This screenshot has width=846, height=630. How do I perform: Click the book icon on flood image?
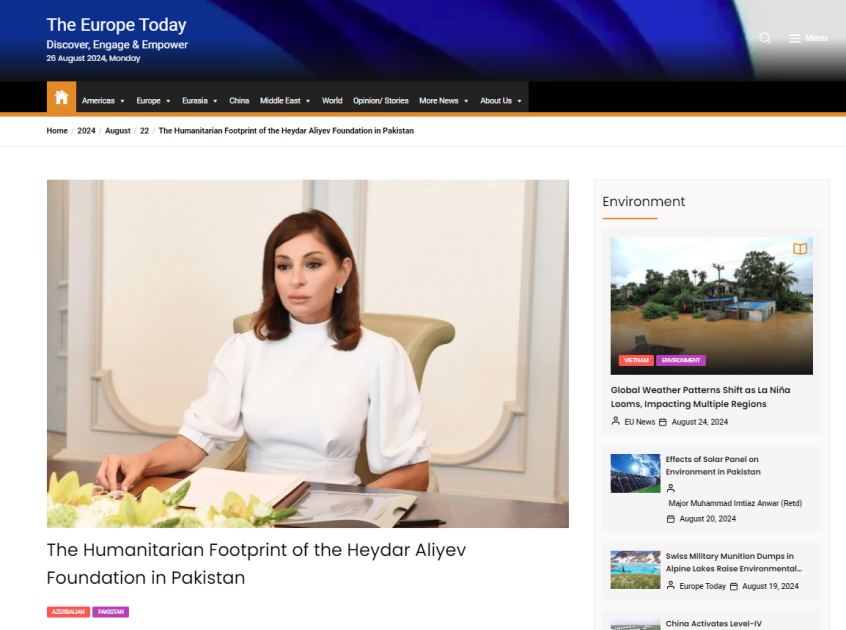tap(799, 249)
